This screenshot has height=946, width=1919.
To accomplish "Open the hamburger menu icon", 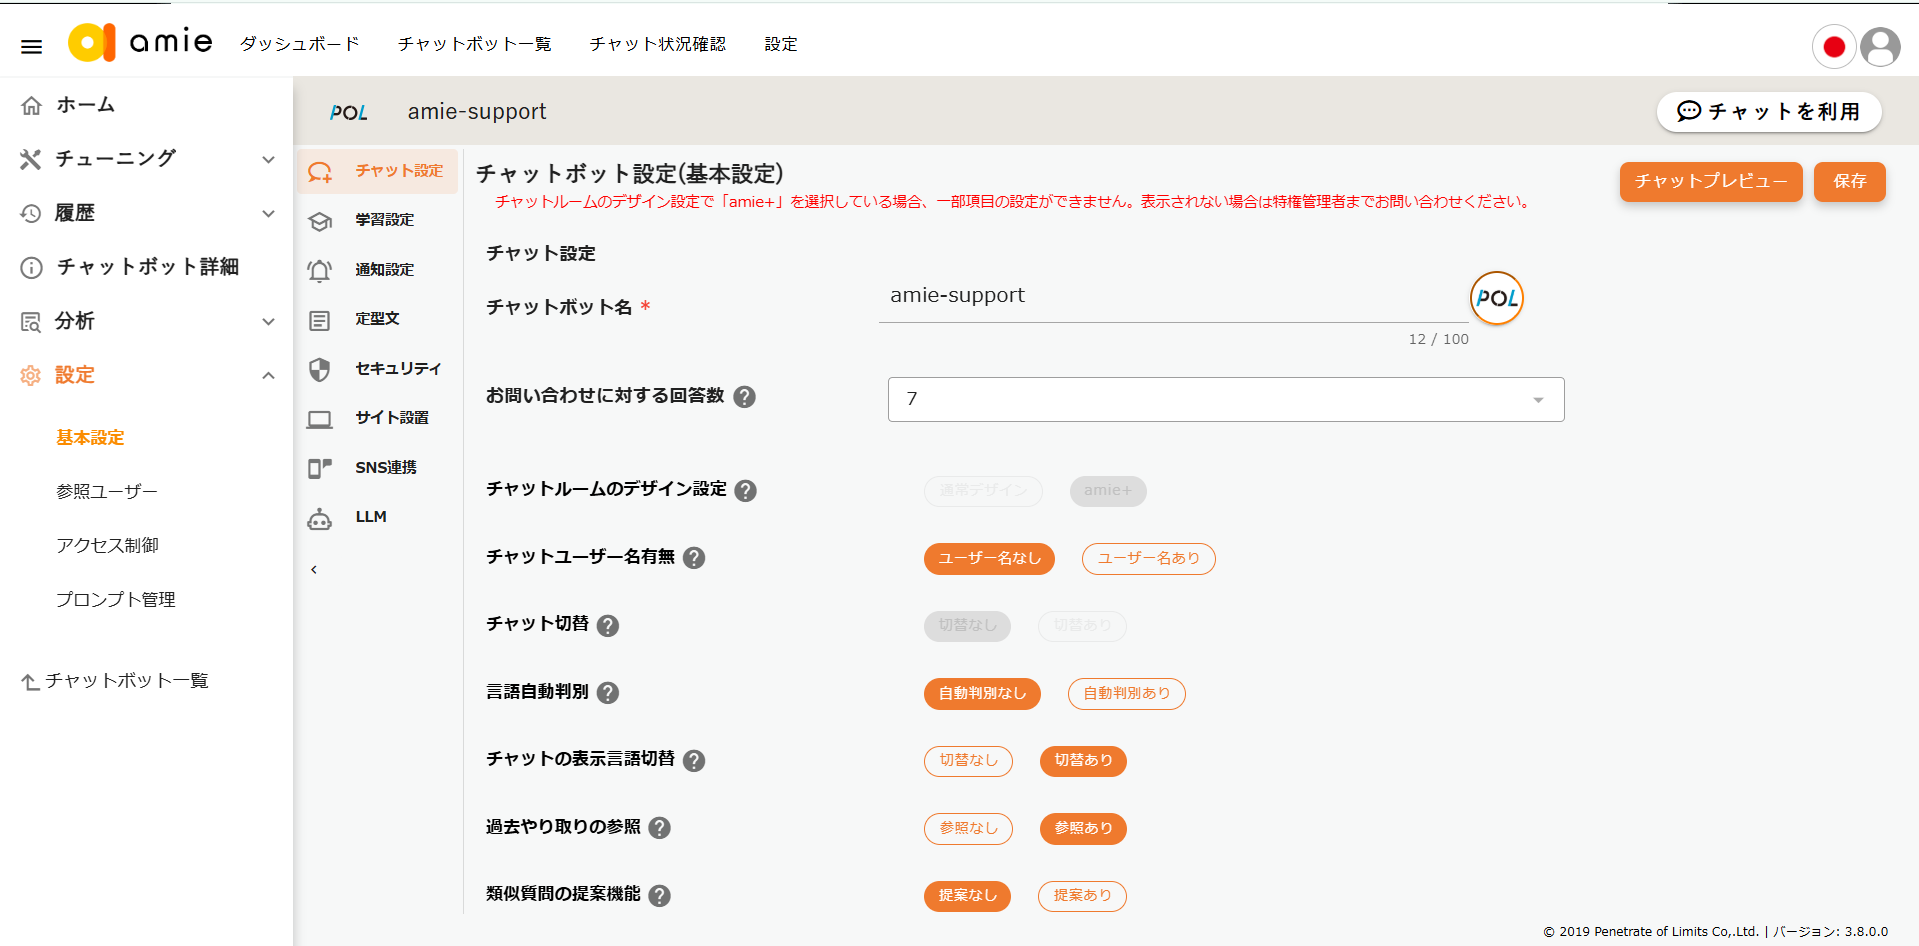I will pyautogui.click(x=31, y=46).
